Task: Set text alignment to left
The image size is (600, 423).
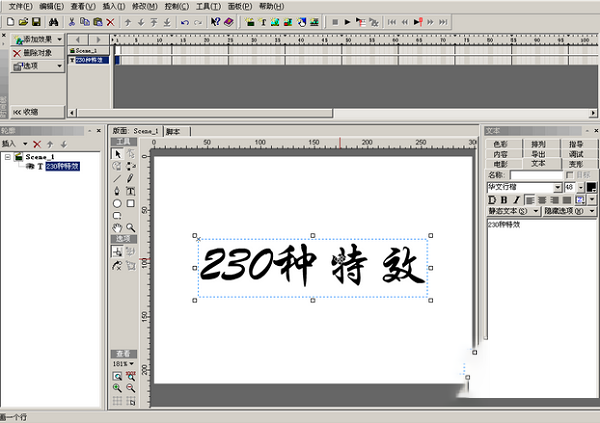Action: [x=530, y=200]
